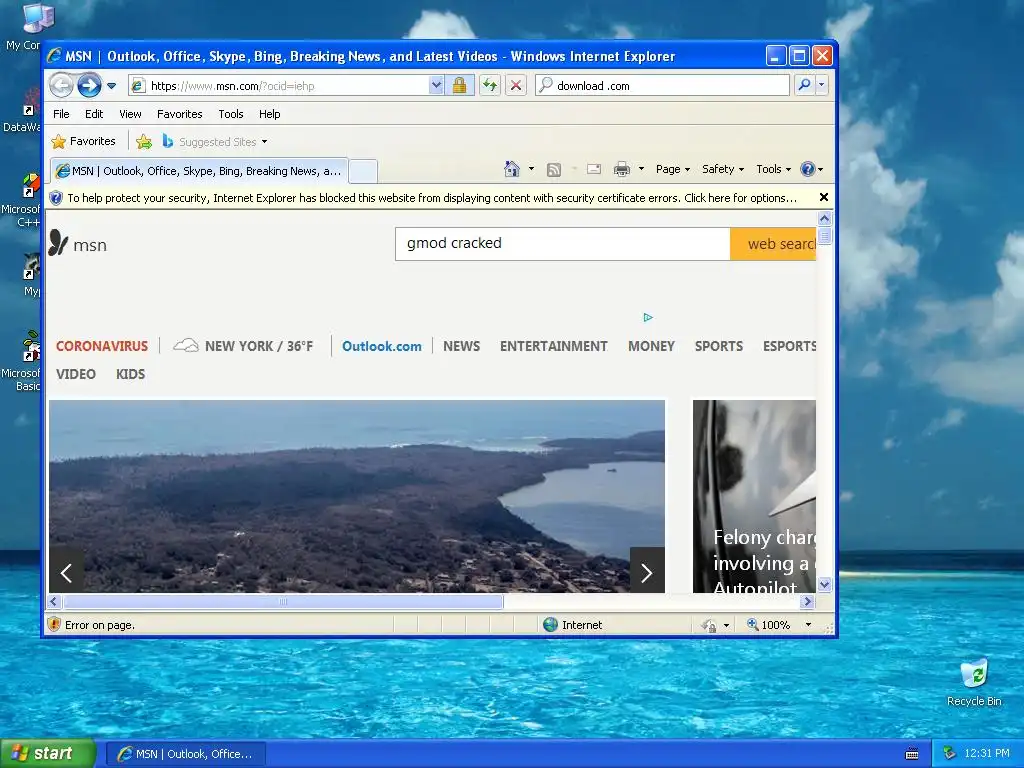Viewport: 1024px width, 768px height.
Task: Open the CORONAVIRUS link
Action: (x=102, y=346)
